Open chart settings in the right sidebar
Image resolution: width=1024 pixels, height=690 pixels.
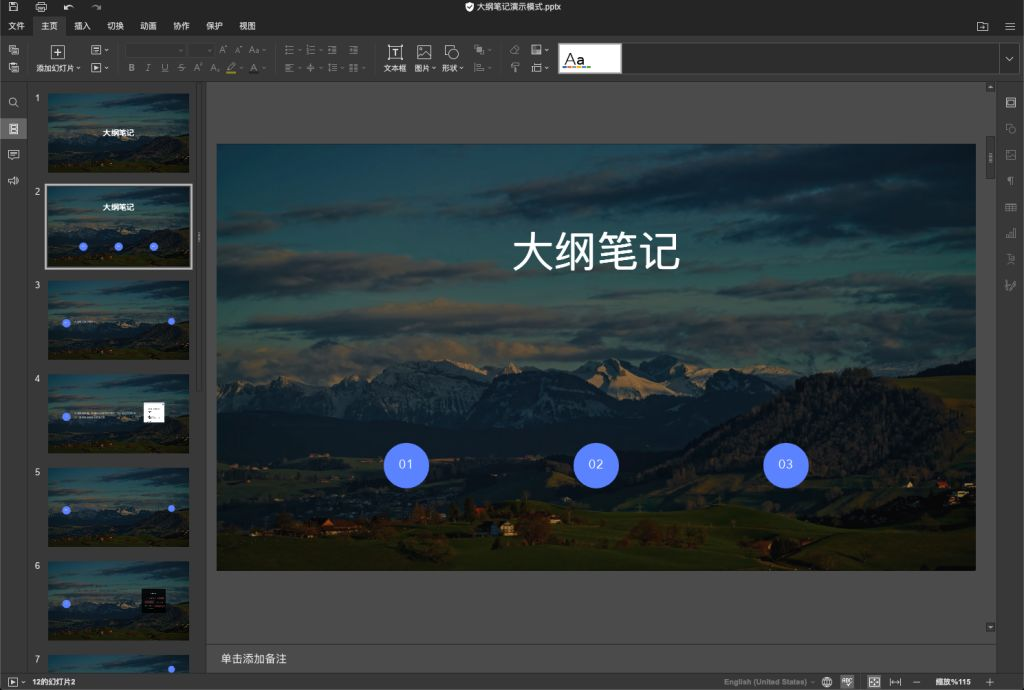pyautogui.click(x=1010, y=233)
